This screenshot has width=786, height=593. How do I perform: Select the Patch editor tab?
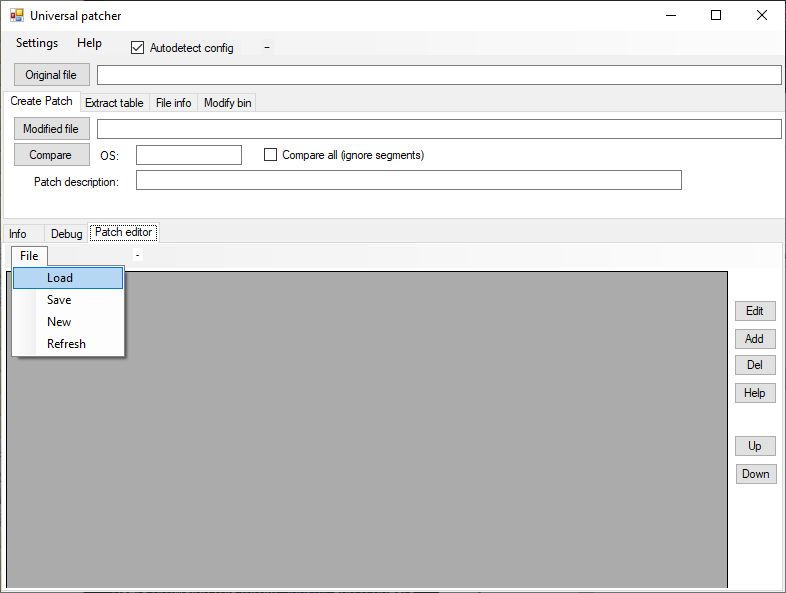pos(123,232)
